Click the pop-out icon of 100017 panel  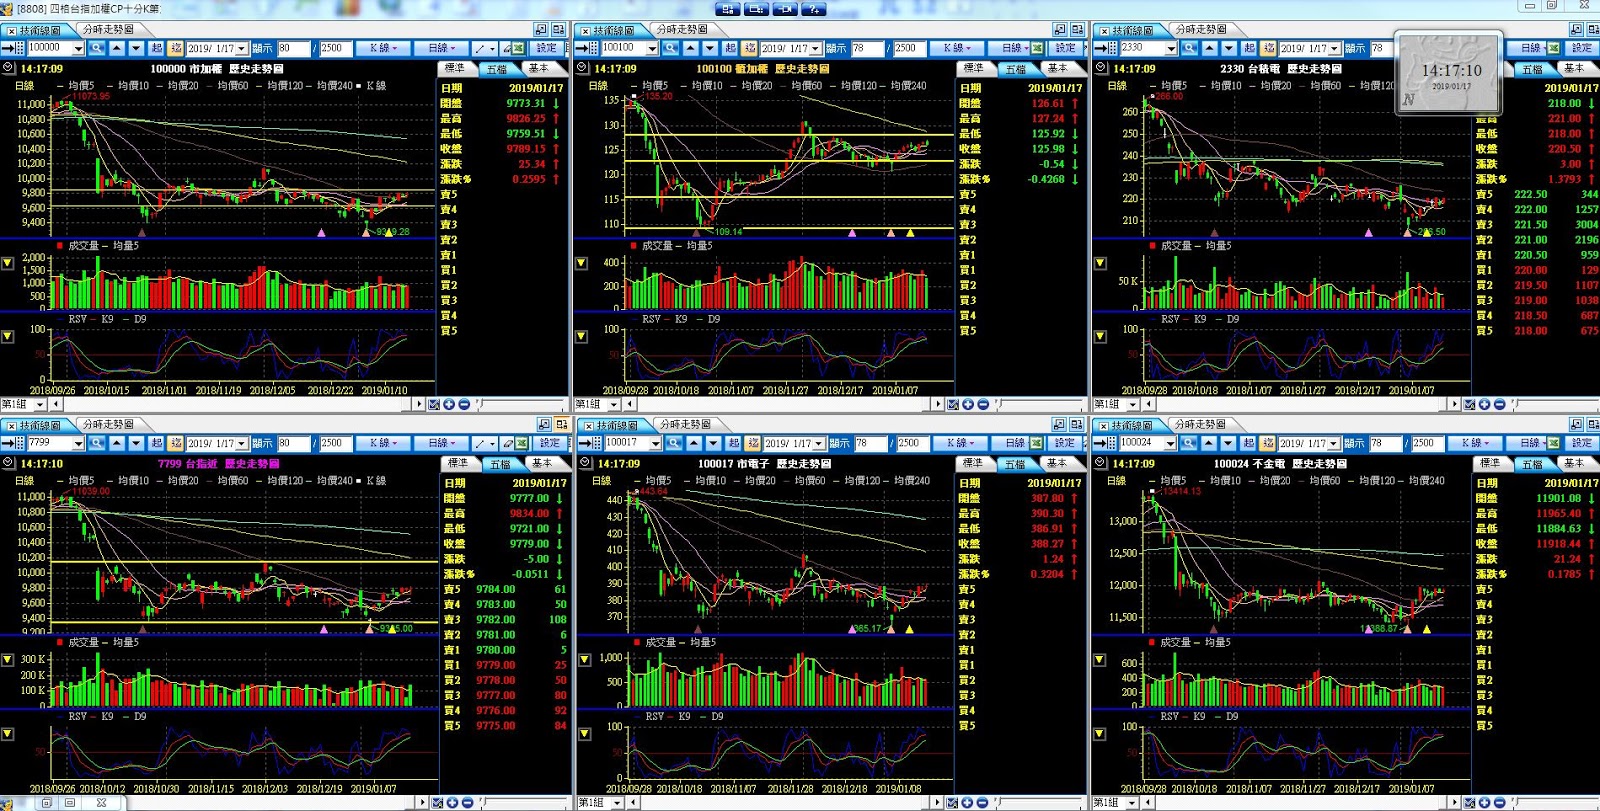(1060, 425)
